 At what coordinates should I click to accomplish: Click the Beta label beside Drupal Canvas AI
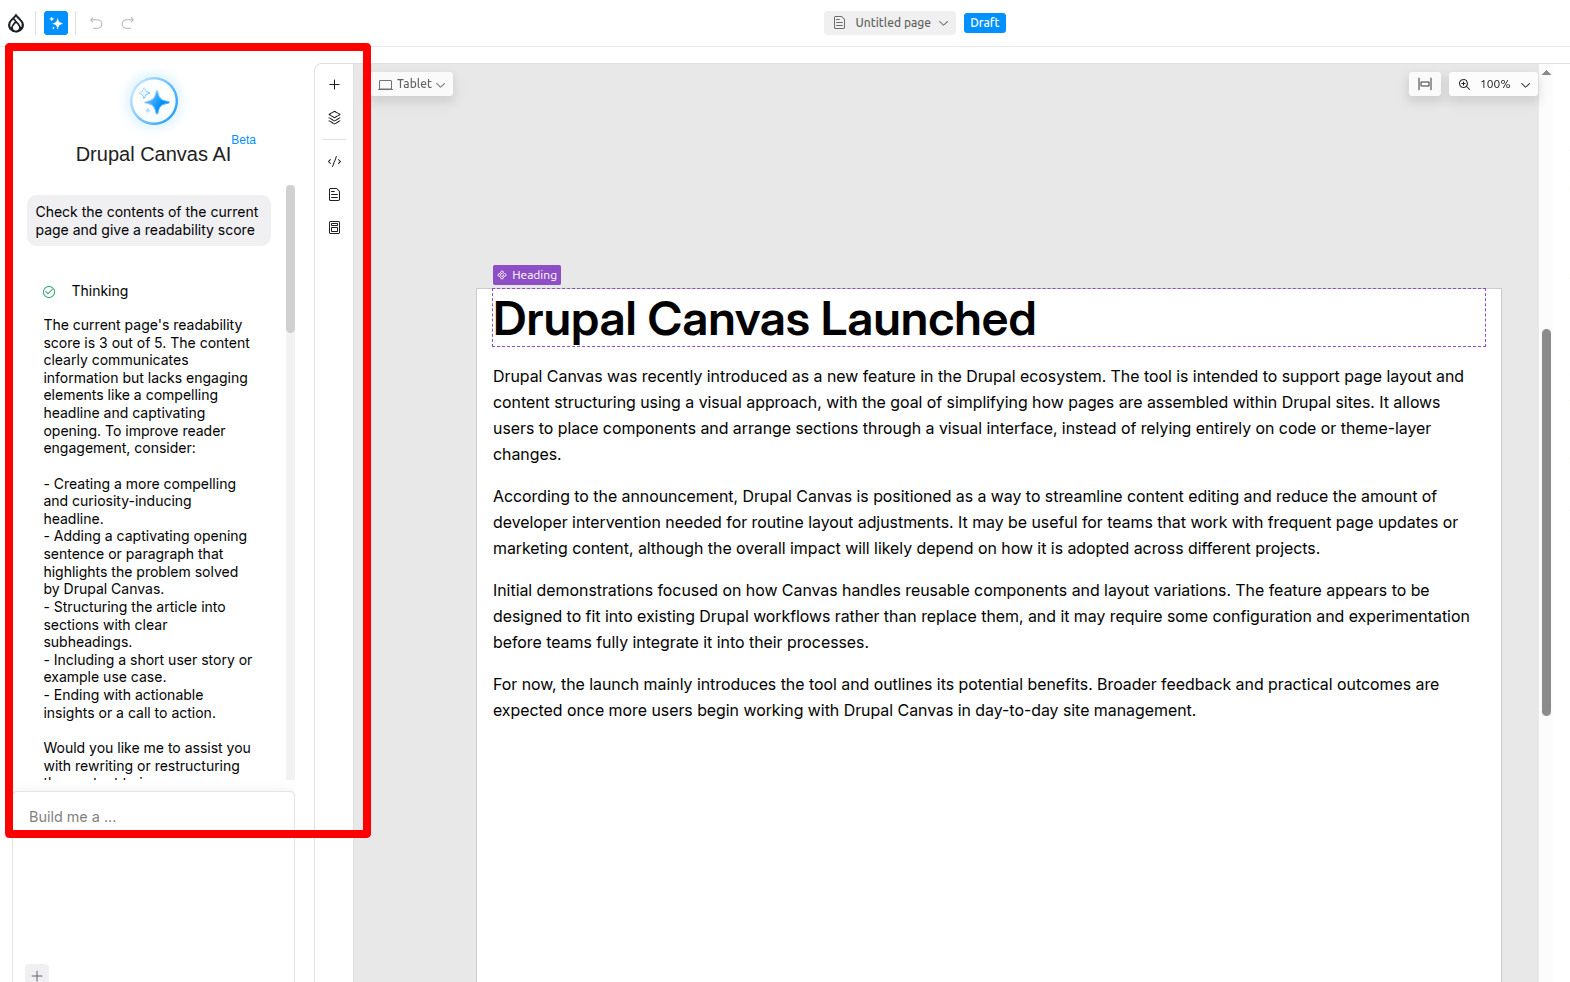pos(244,140)
